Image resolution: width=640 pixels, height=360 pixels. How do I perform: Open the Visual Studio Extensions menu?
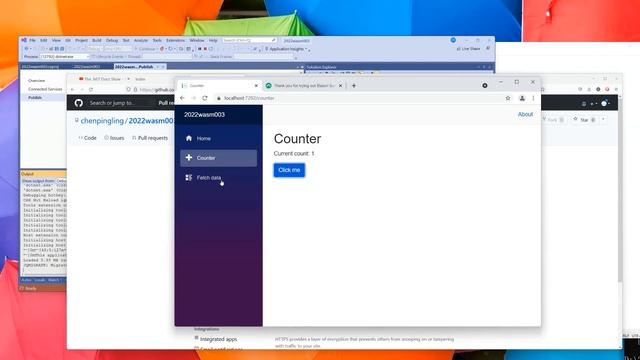(x=175, y=40)
